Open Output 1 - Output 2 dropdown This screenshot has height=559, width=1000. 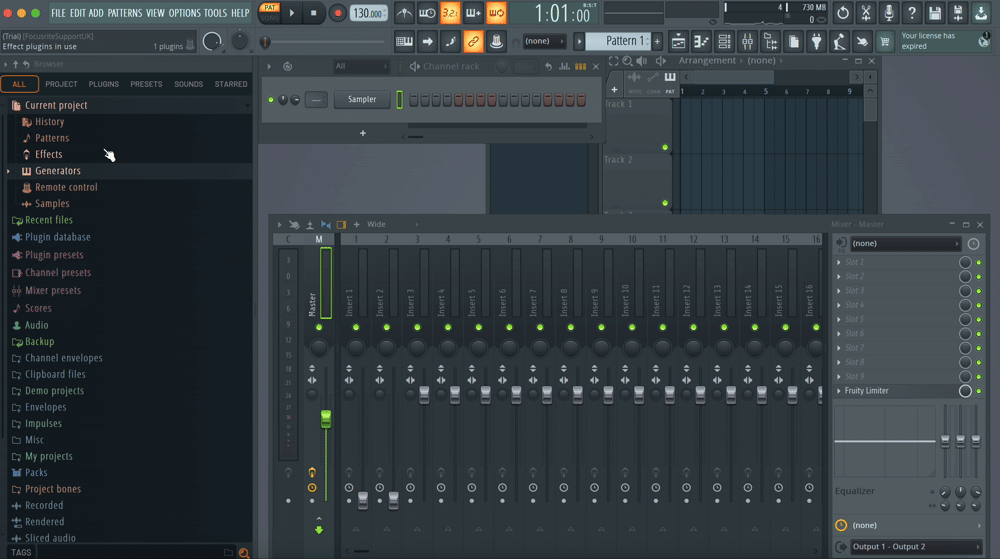[915, 547]
